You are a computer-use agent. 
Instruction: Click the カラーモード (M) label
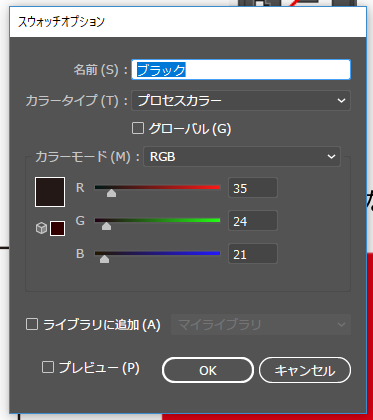tap(87, 156)
